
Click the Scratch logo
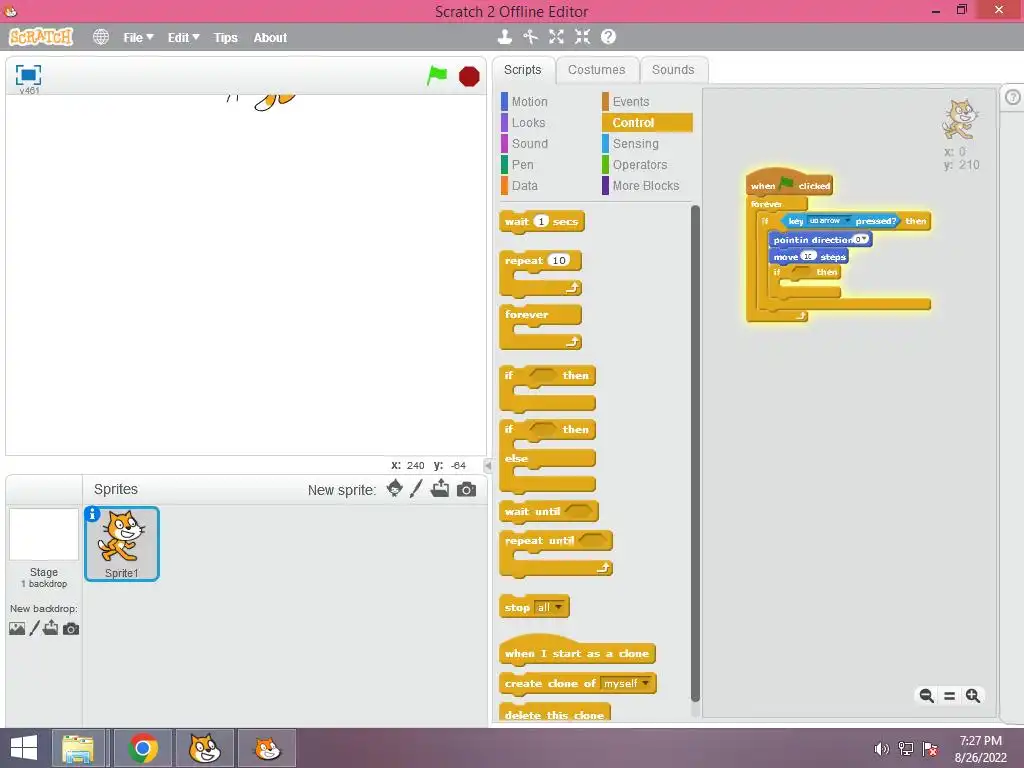pos(41,37)
